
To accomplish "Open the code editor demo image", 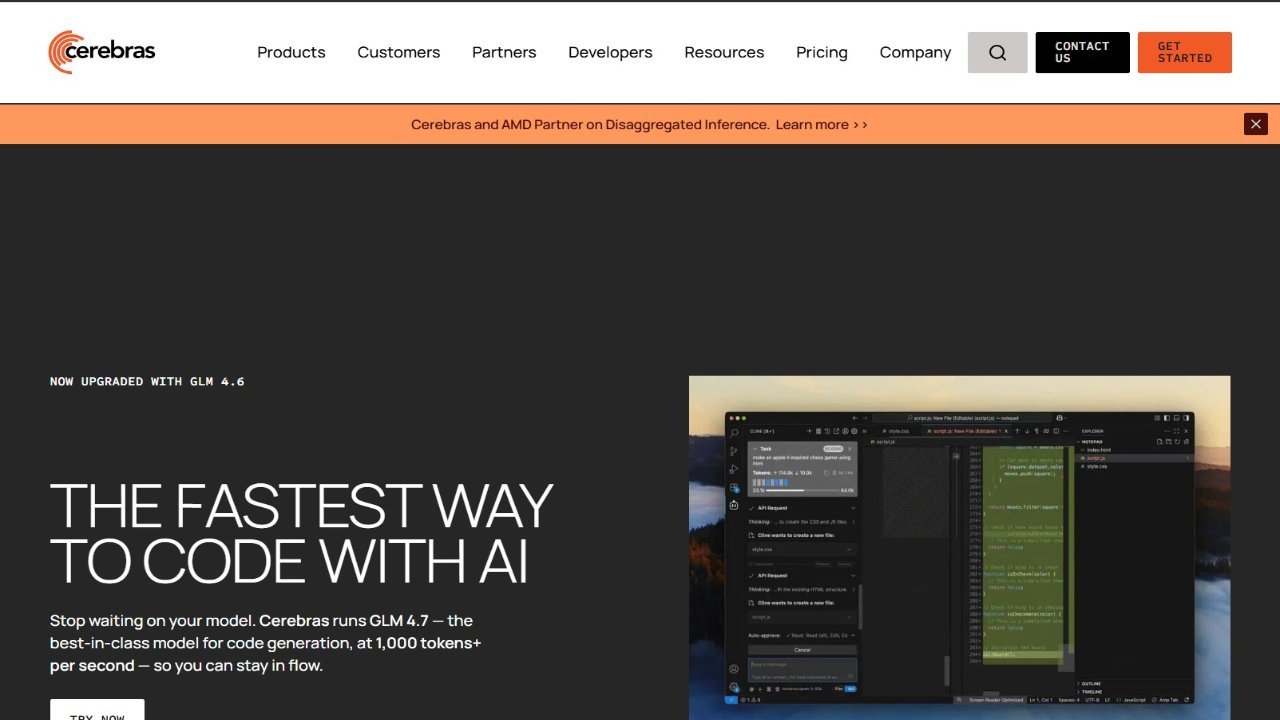I will (960, 548).
